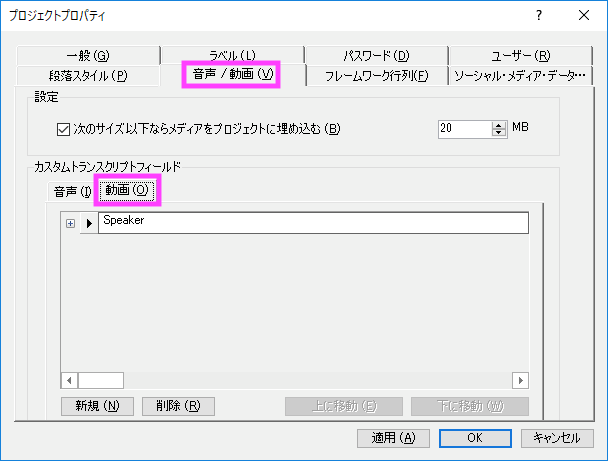Open the パスワード tab
608x461 pixels.
coord(376,55)
